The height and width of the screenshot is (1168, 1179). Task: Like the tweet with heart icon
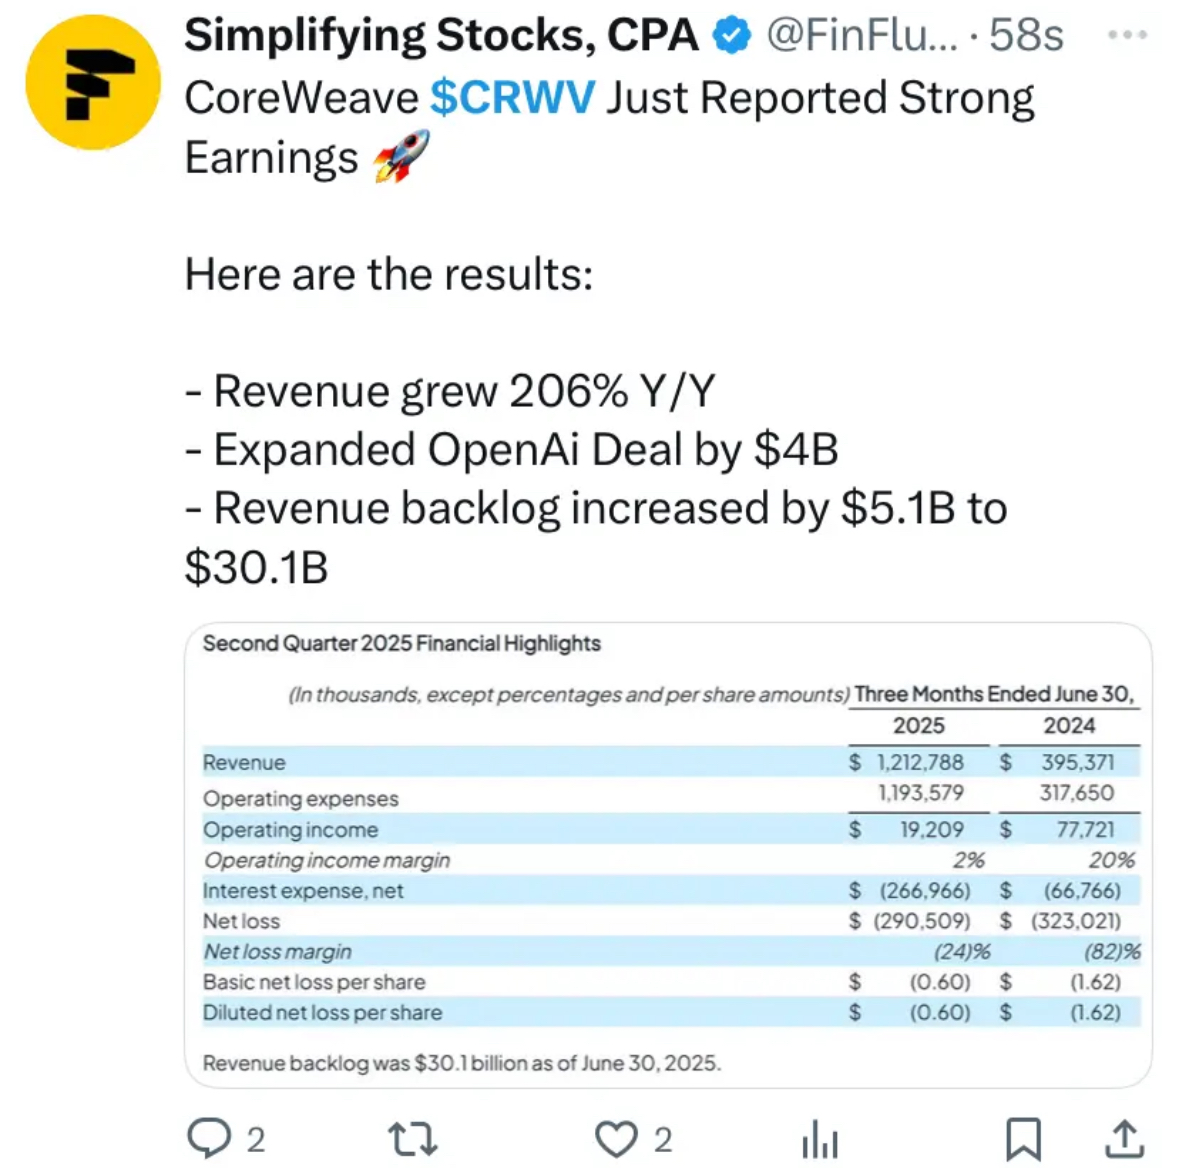(x=616, y=1138)
